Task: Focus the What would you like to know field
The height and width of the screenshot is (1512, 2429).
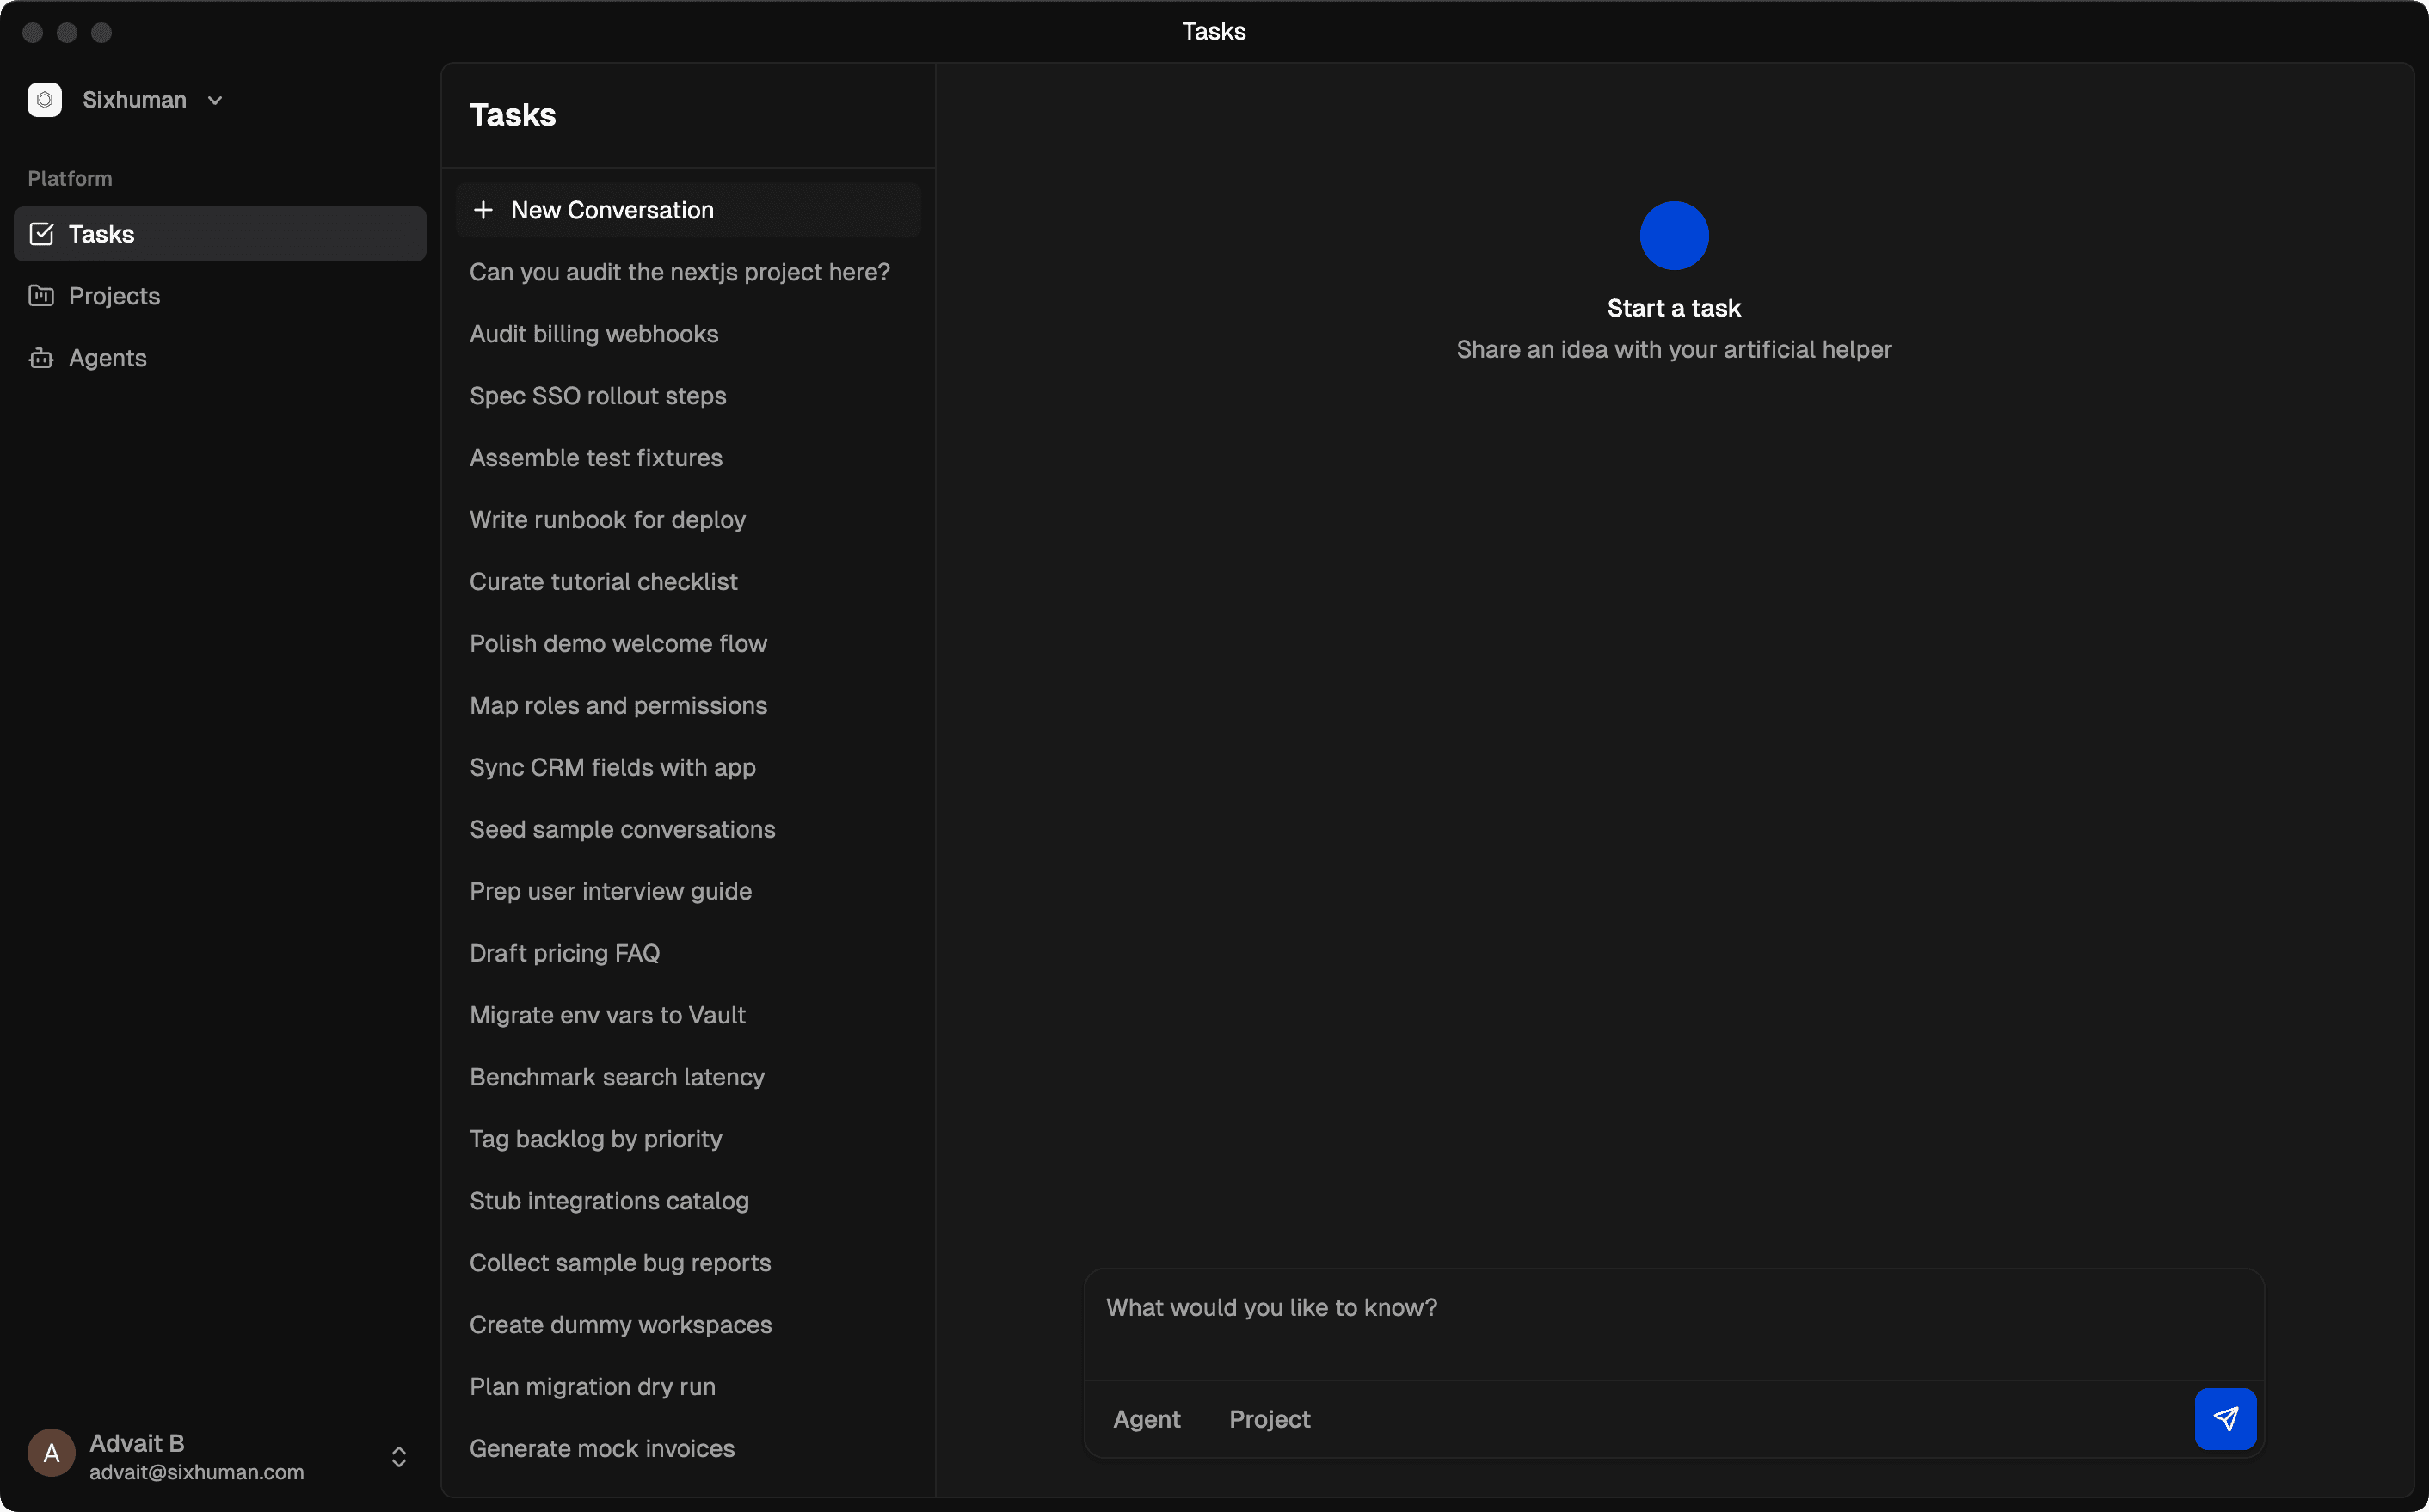Action: [x=1672, y=1322]
